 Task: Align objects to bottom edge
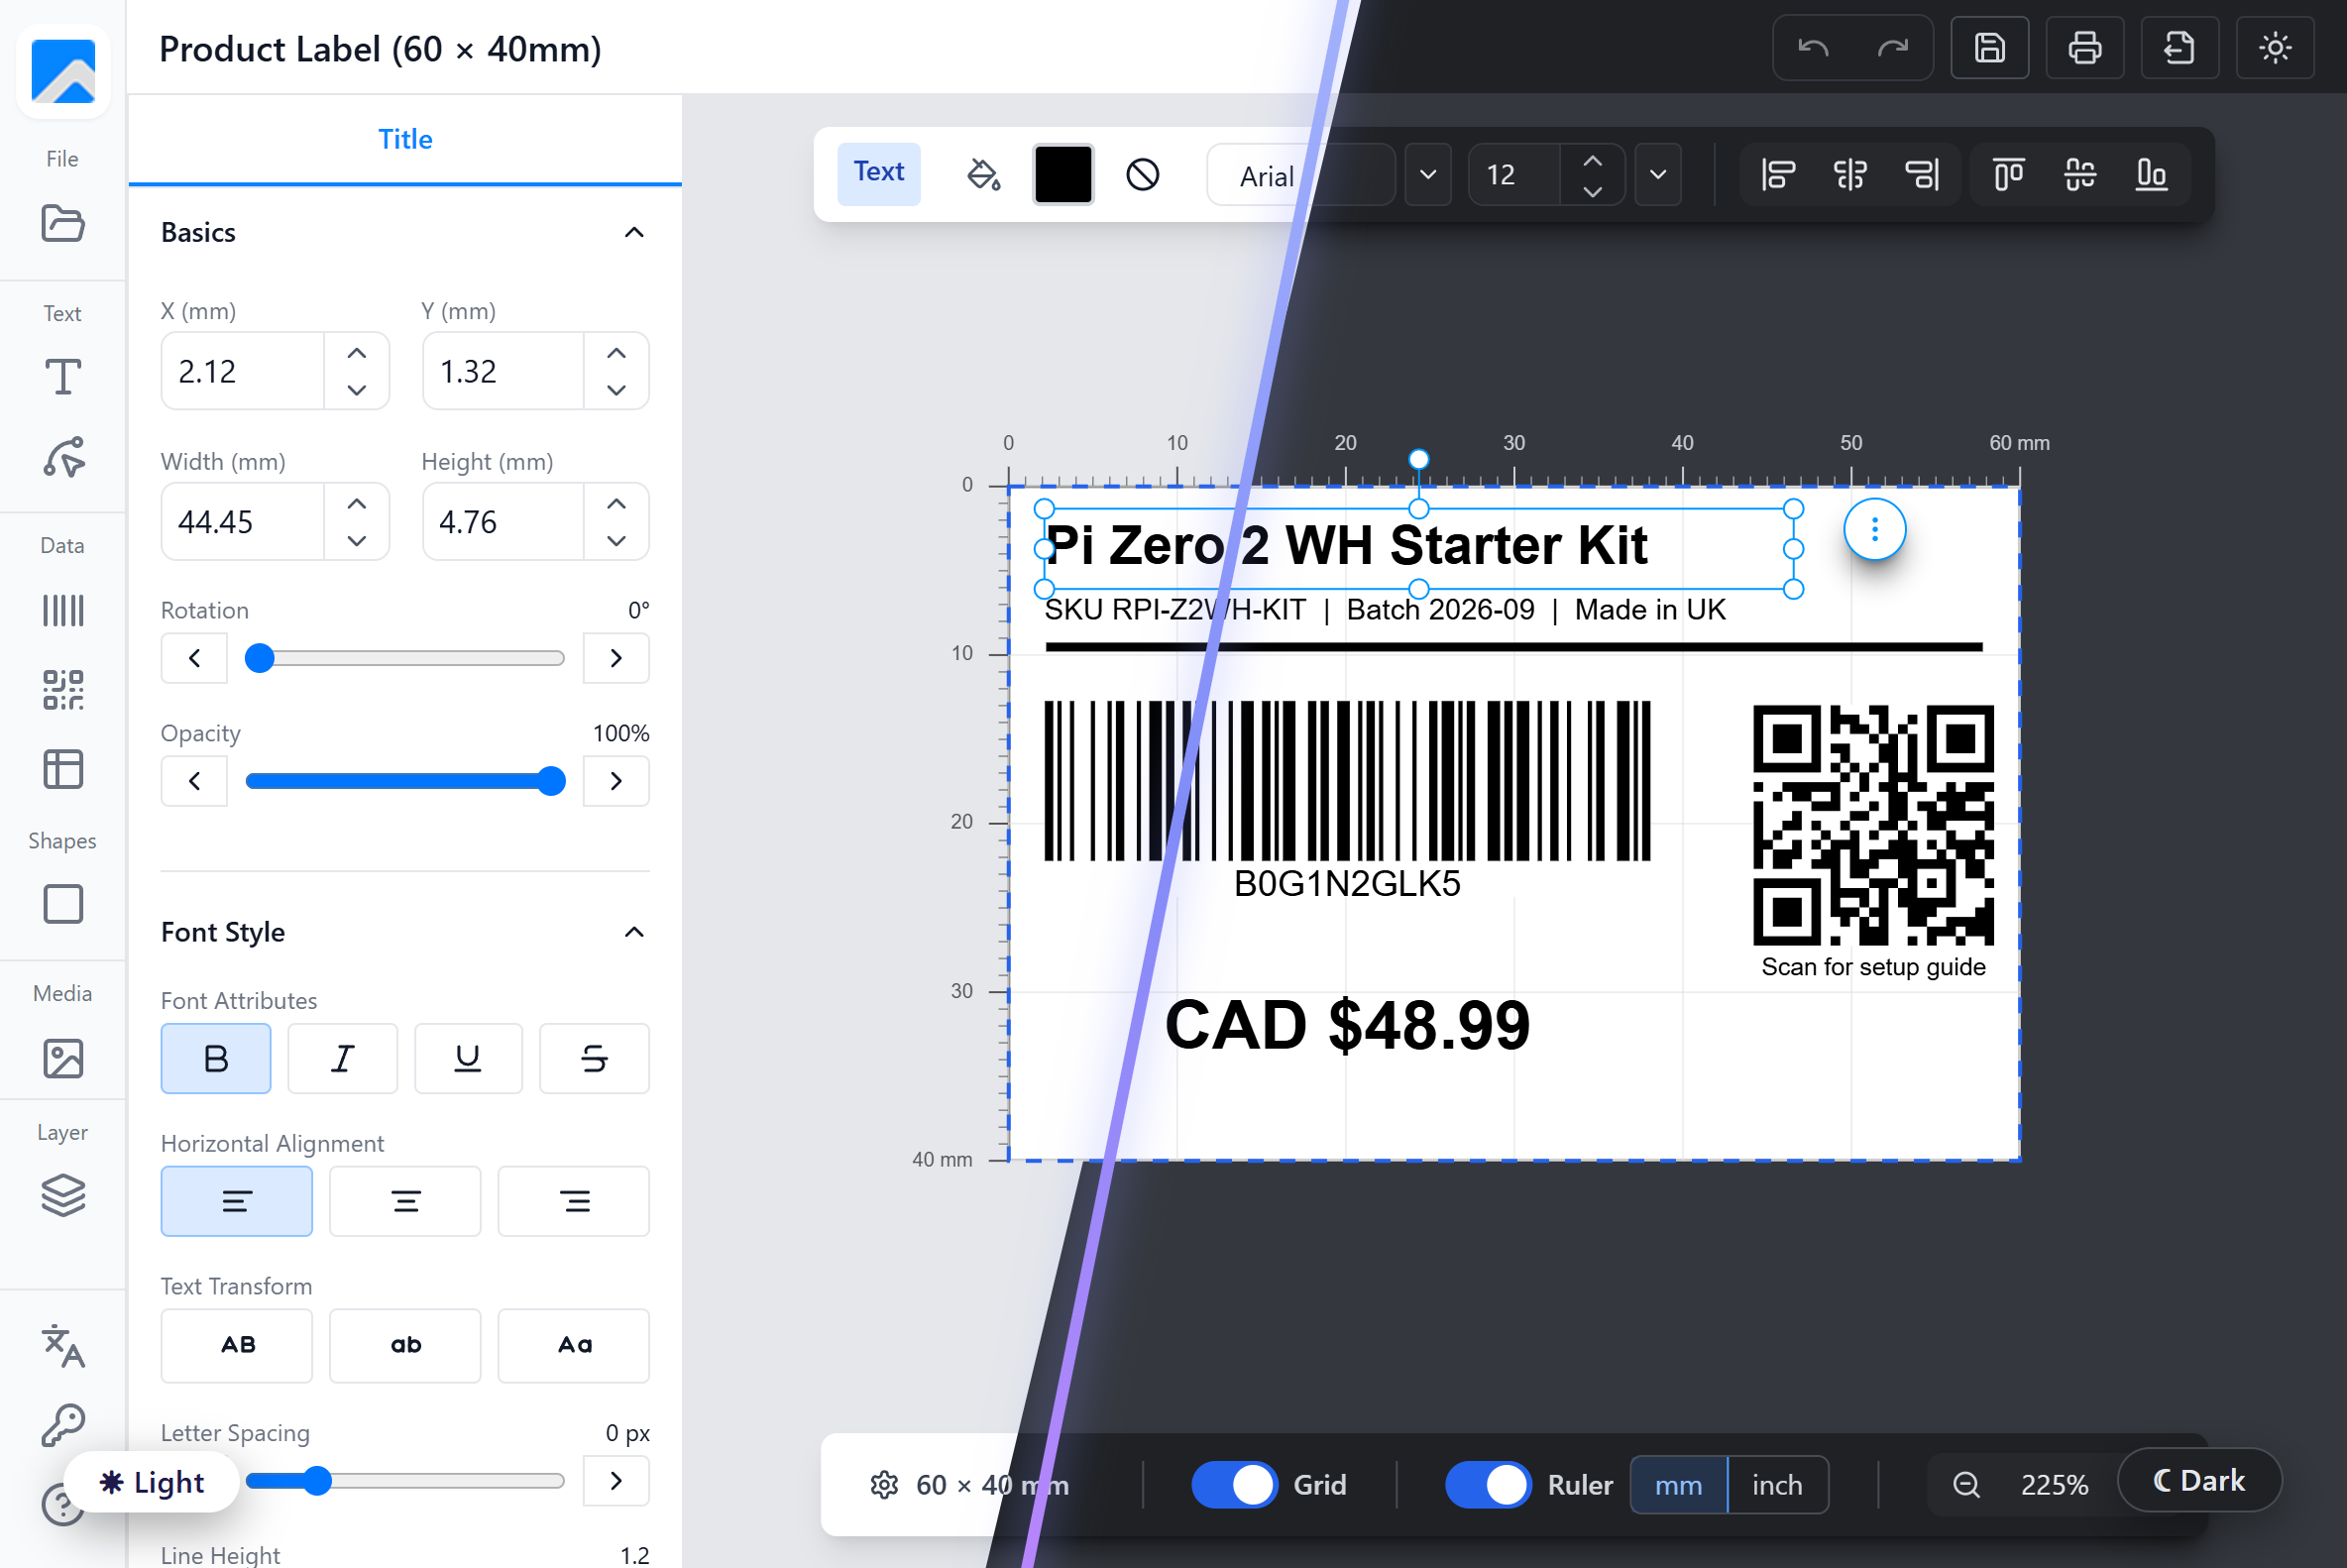coord(2151,175)
